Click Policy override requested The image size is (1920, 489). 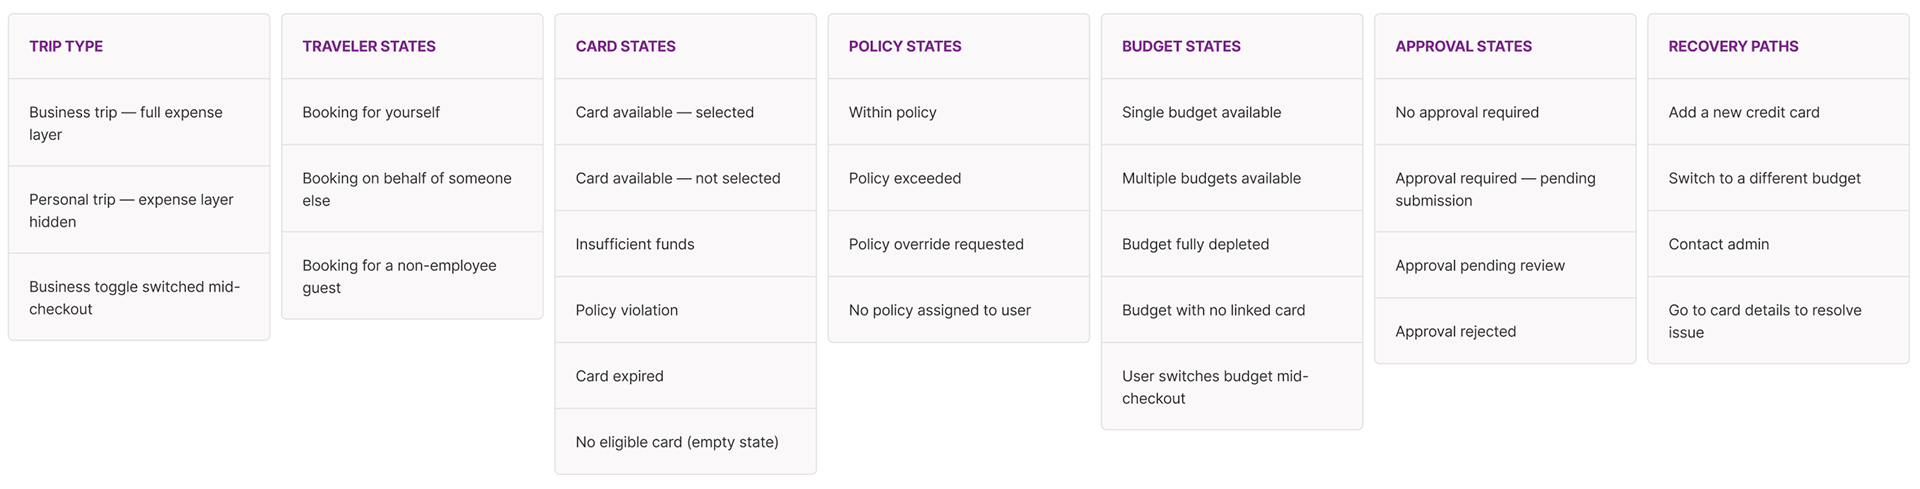[958, 244]
